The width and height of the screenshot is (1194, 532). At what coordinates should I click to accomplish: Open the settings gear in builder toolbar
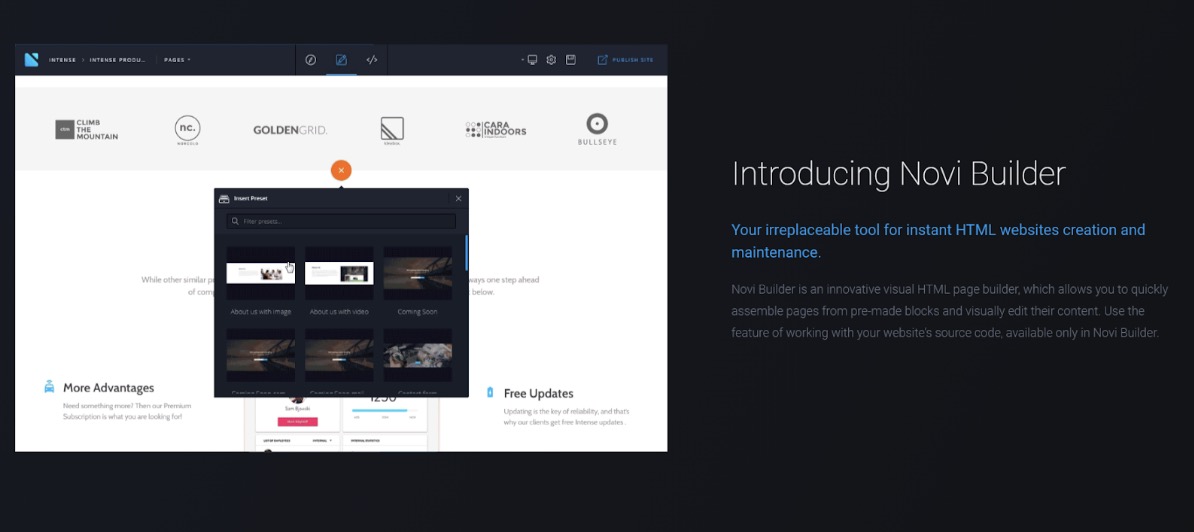[551, 59]
